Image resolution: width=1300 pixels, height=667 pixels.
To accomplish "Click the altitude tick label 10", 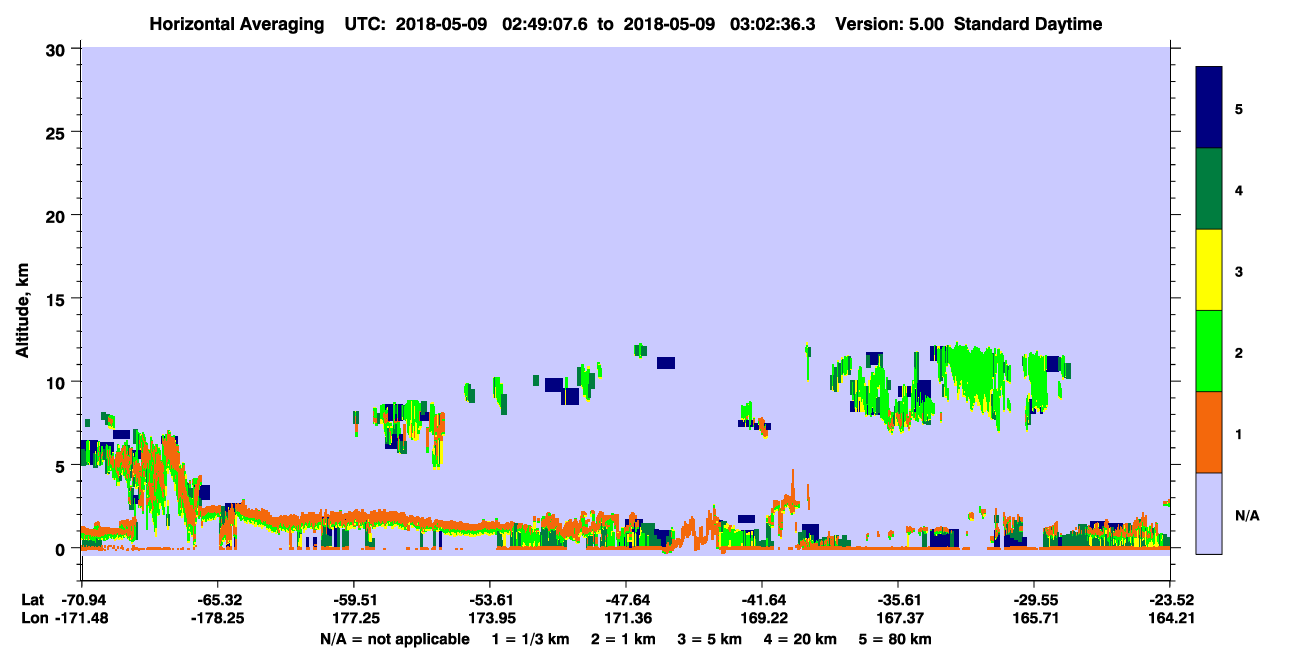I will pos(57,382).
